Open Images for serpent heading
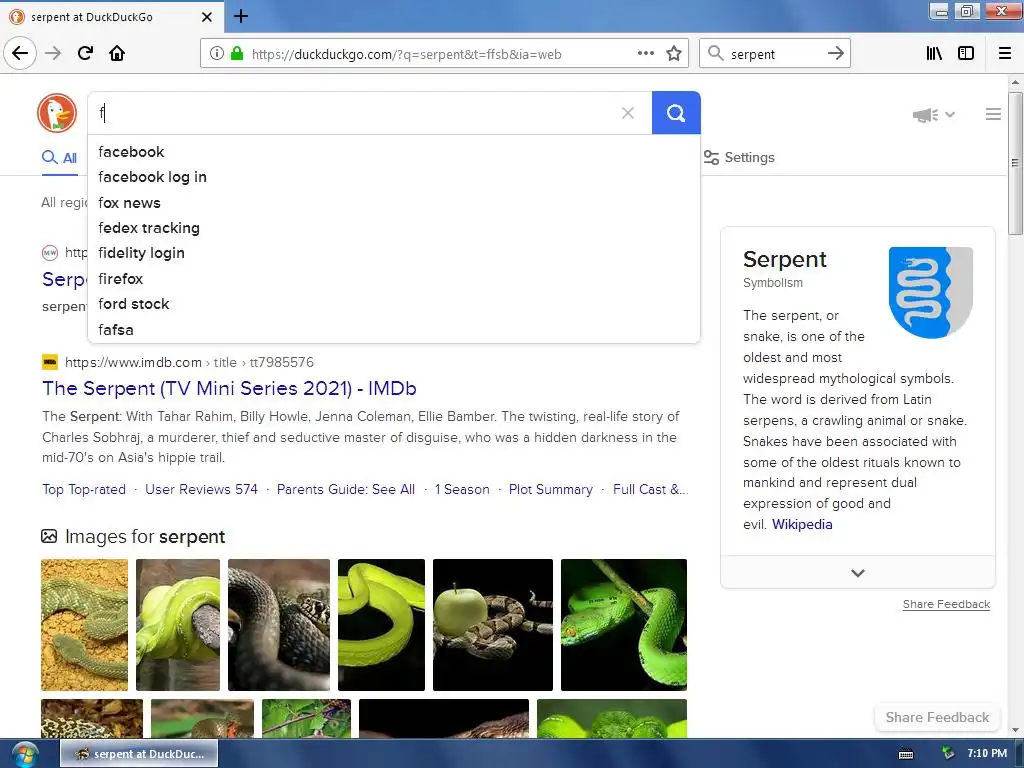This screenshot has height=768, width=1024. pyautogui.click(x=145, y=537)
